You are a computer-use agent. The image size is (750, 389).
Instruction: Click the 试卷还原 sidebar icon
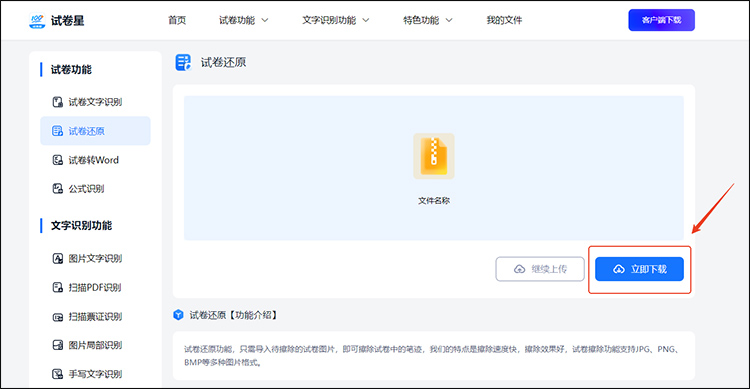tap(57, 131)
